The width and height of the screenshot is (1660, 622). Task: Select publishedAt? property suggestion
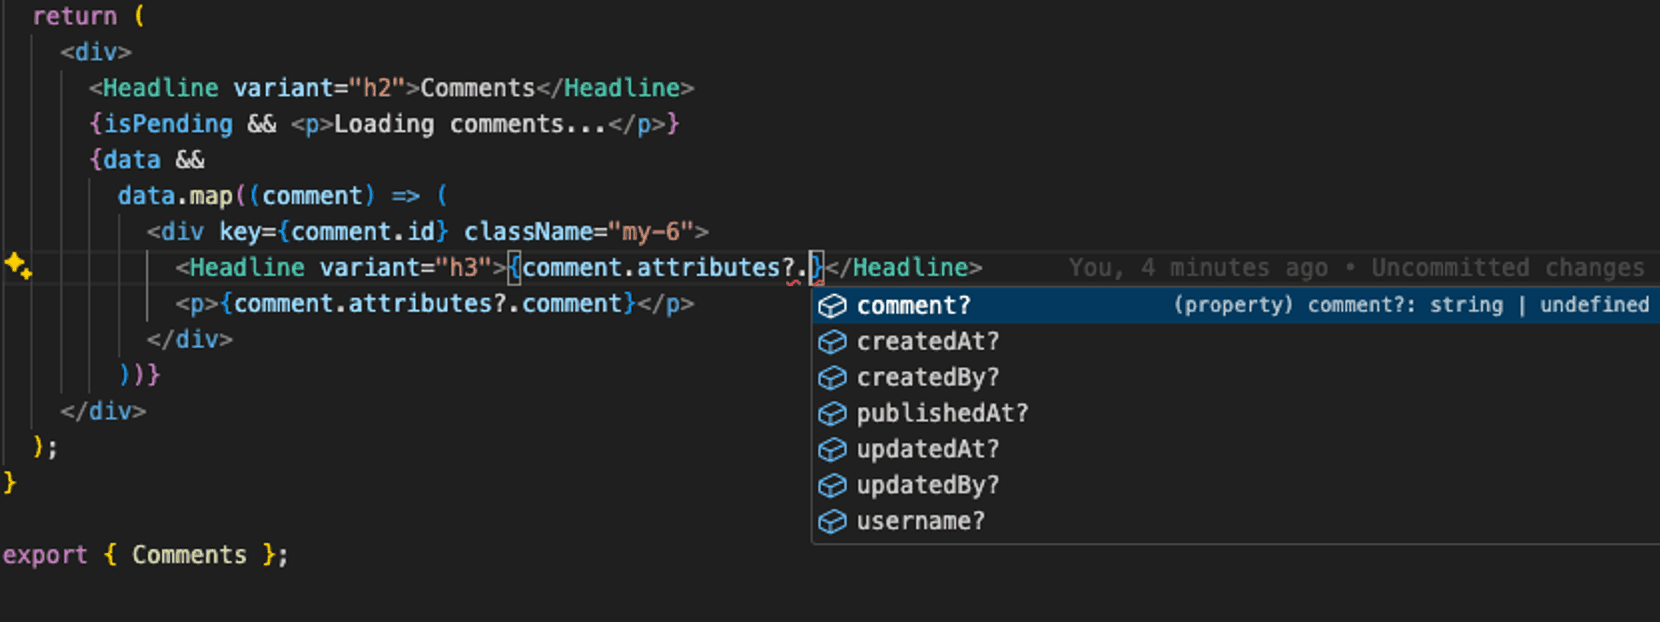1236,413
